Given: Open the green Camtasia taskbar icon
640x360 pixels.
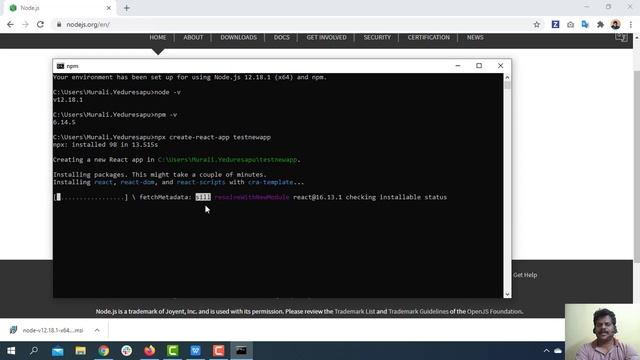Looking at the screenshot, I should point(172,351).
